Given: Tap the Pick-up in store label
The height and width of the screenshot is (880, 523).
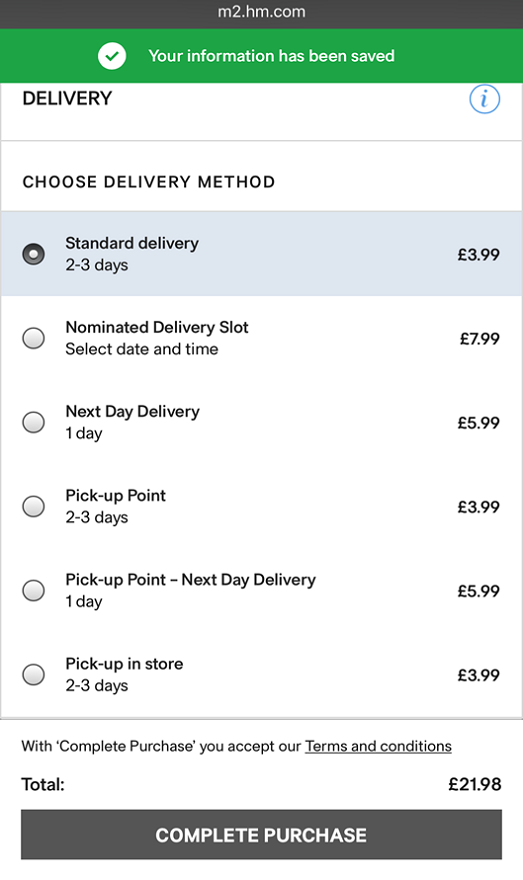Looking at the screenshot, I should (x=124, y=664).
